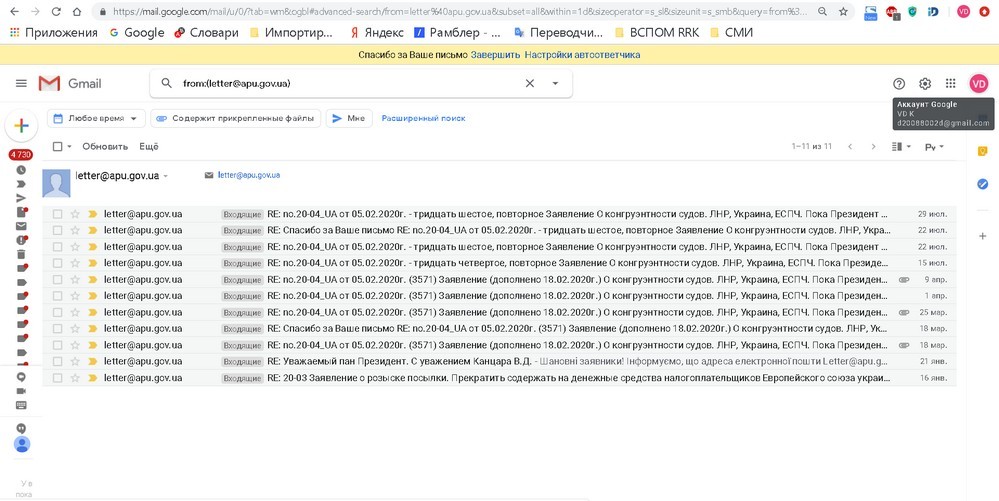Click the VD account avatar in Gmail header

click(x=979, y=84)
